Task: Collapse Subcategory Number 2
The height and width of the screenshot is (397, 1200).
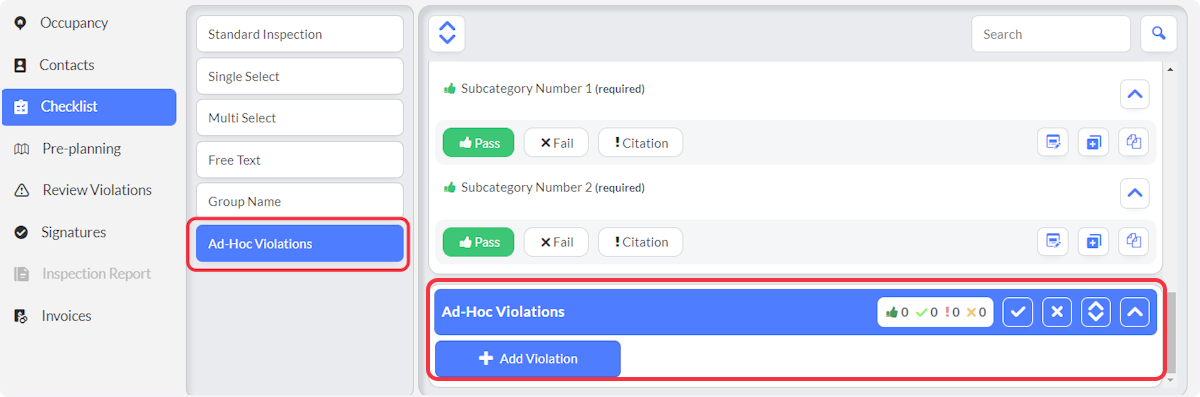Action: pos(1134,193)
